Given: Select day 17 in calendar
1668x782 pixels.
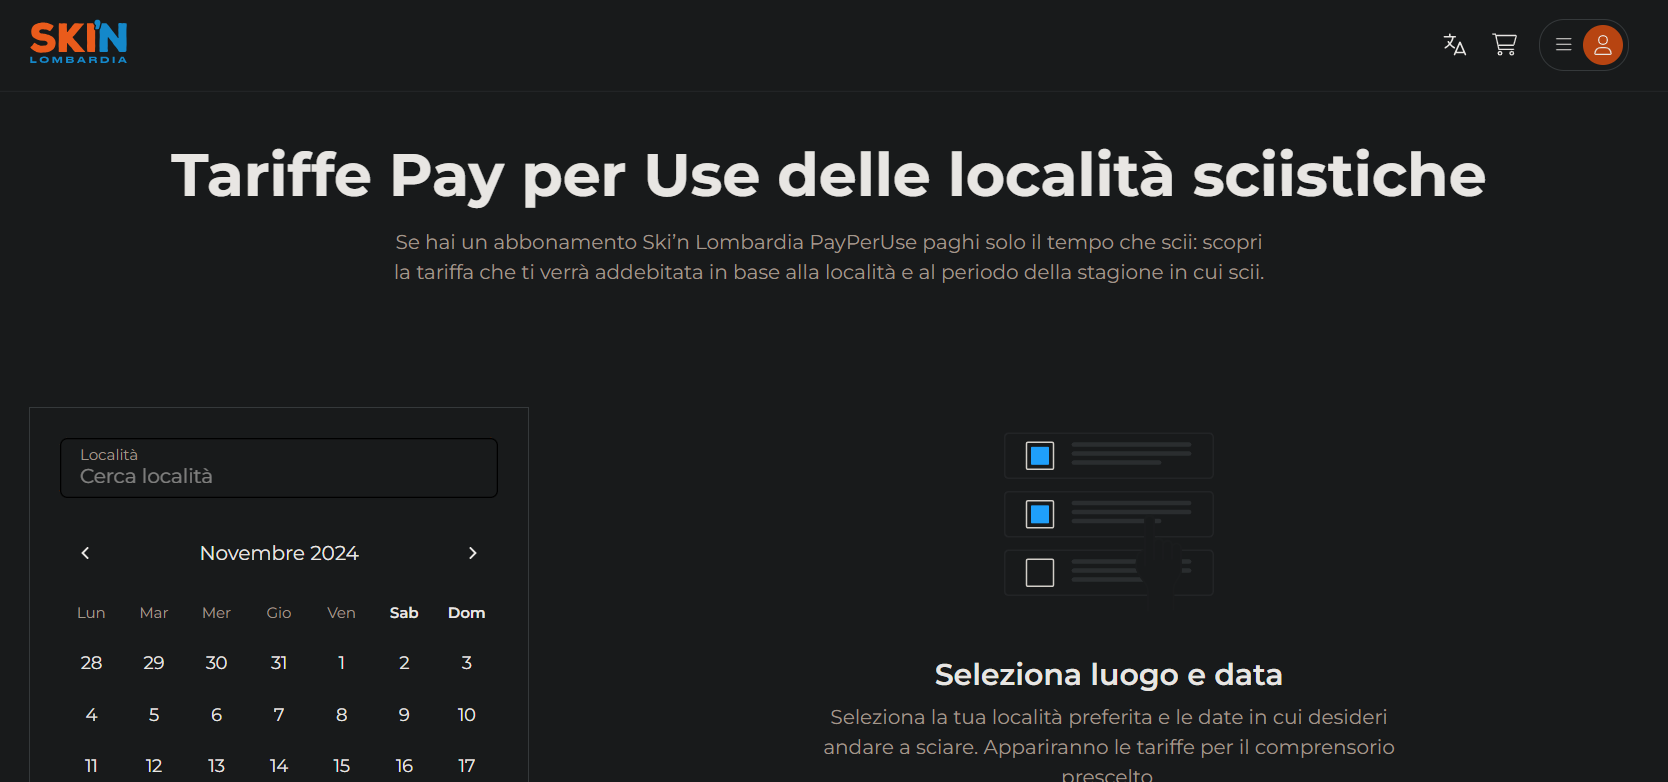Looking at the screenshot, I should click(x=466, y=765).
